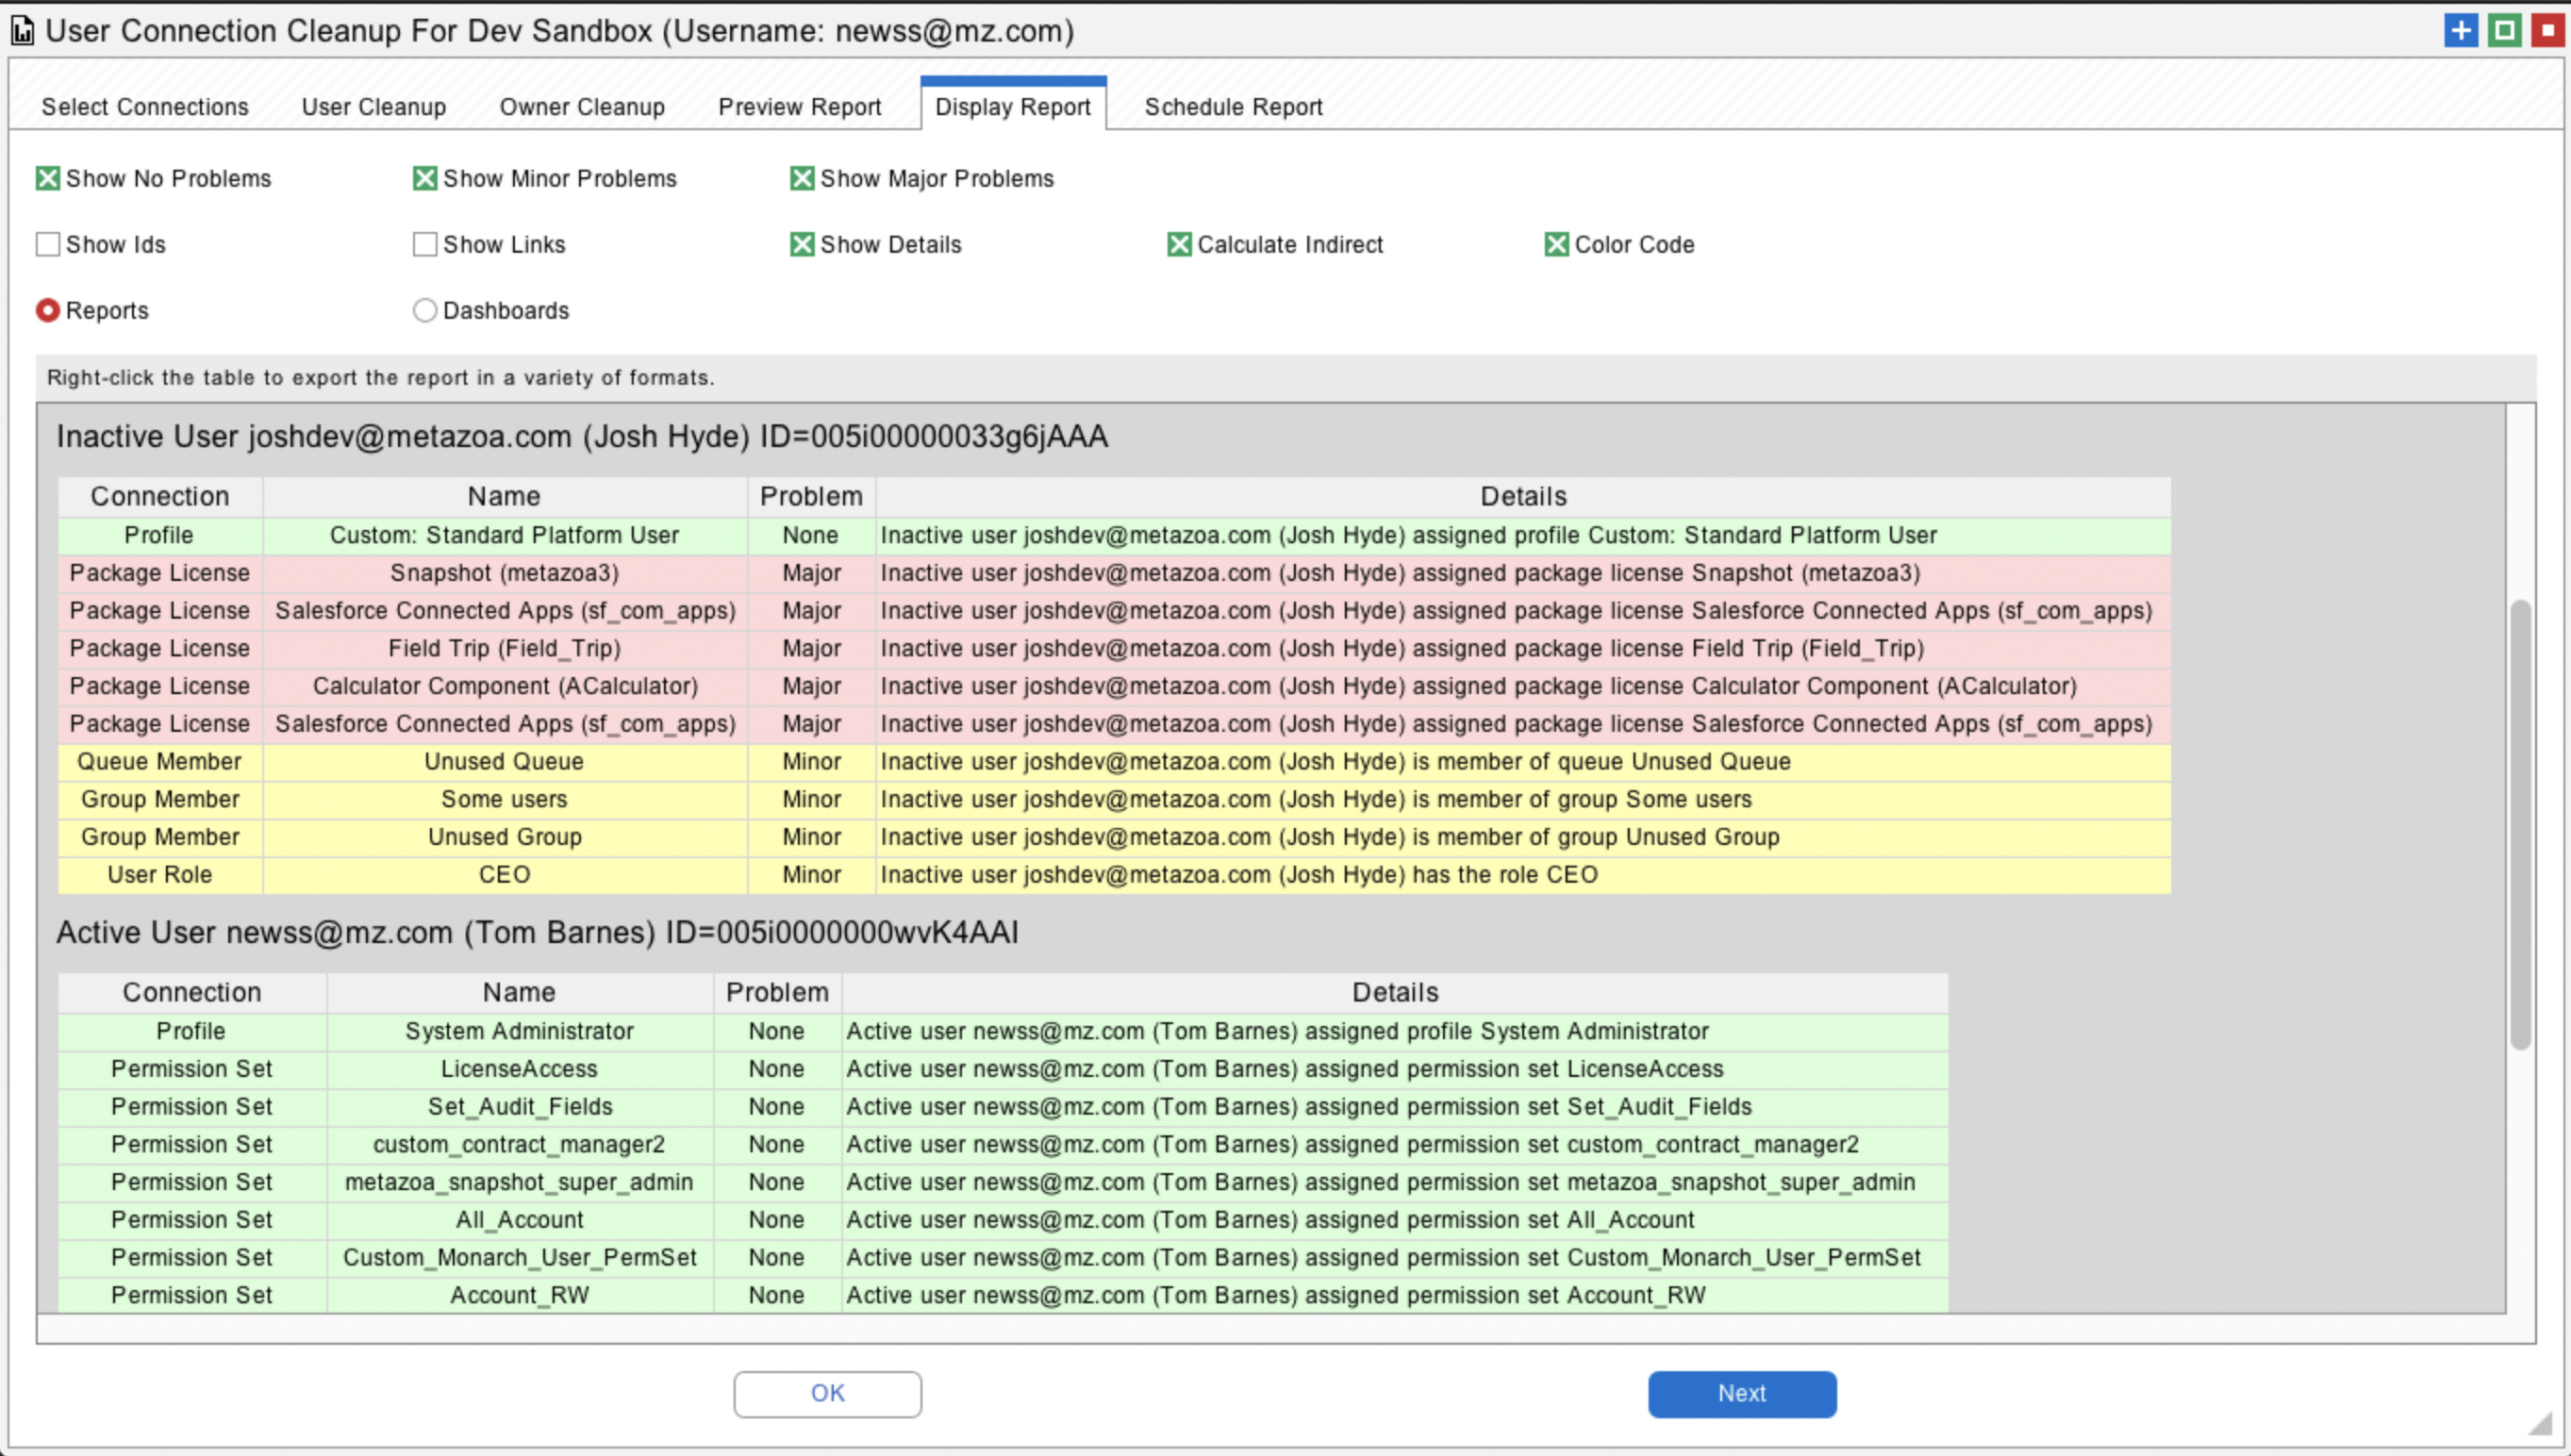Switch to the Select Connections tab
Screen dimensions: 2571x1456
(x=145, y=106)
